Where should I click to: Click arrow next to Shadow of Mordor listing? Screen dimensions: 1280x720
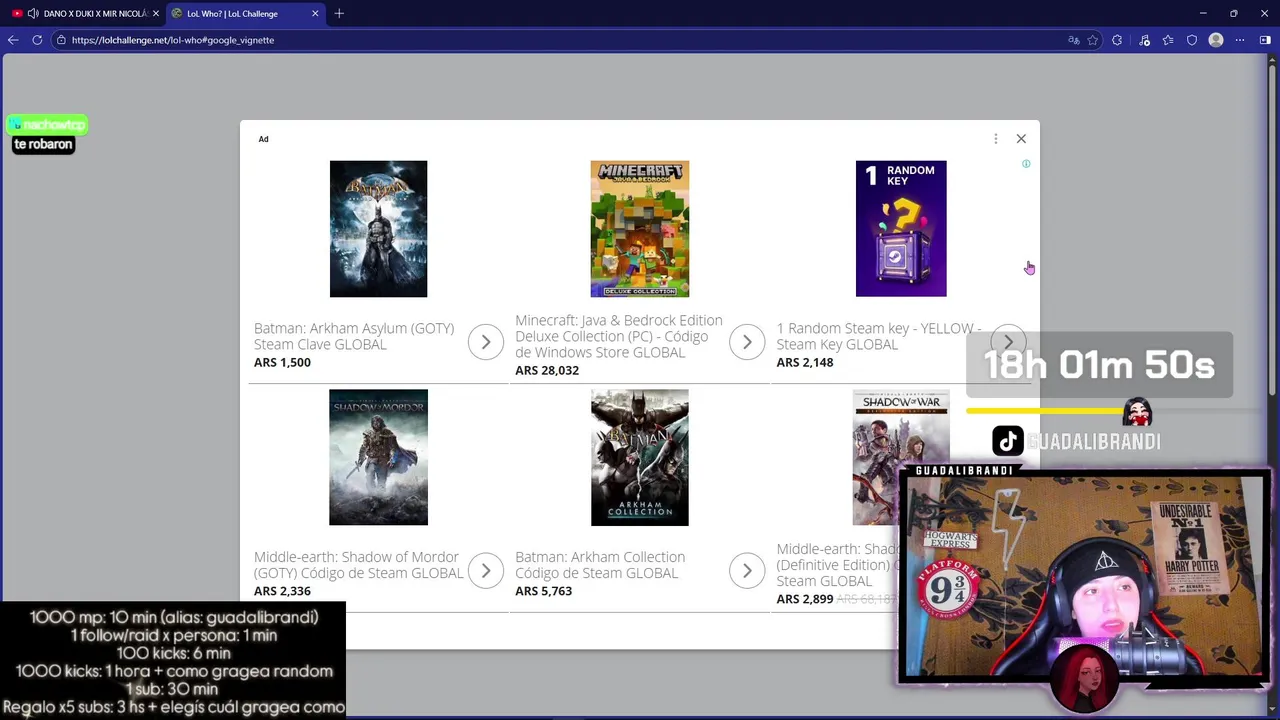pyautogui.click(x=486, y=571)
